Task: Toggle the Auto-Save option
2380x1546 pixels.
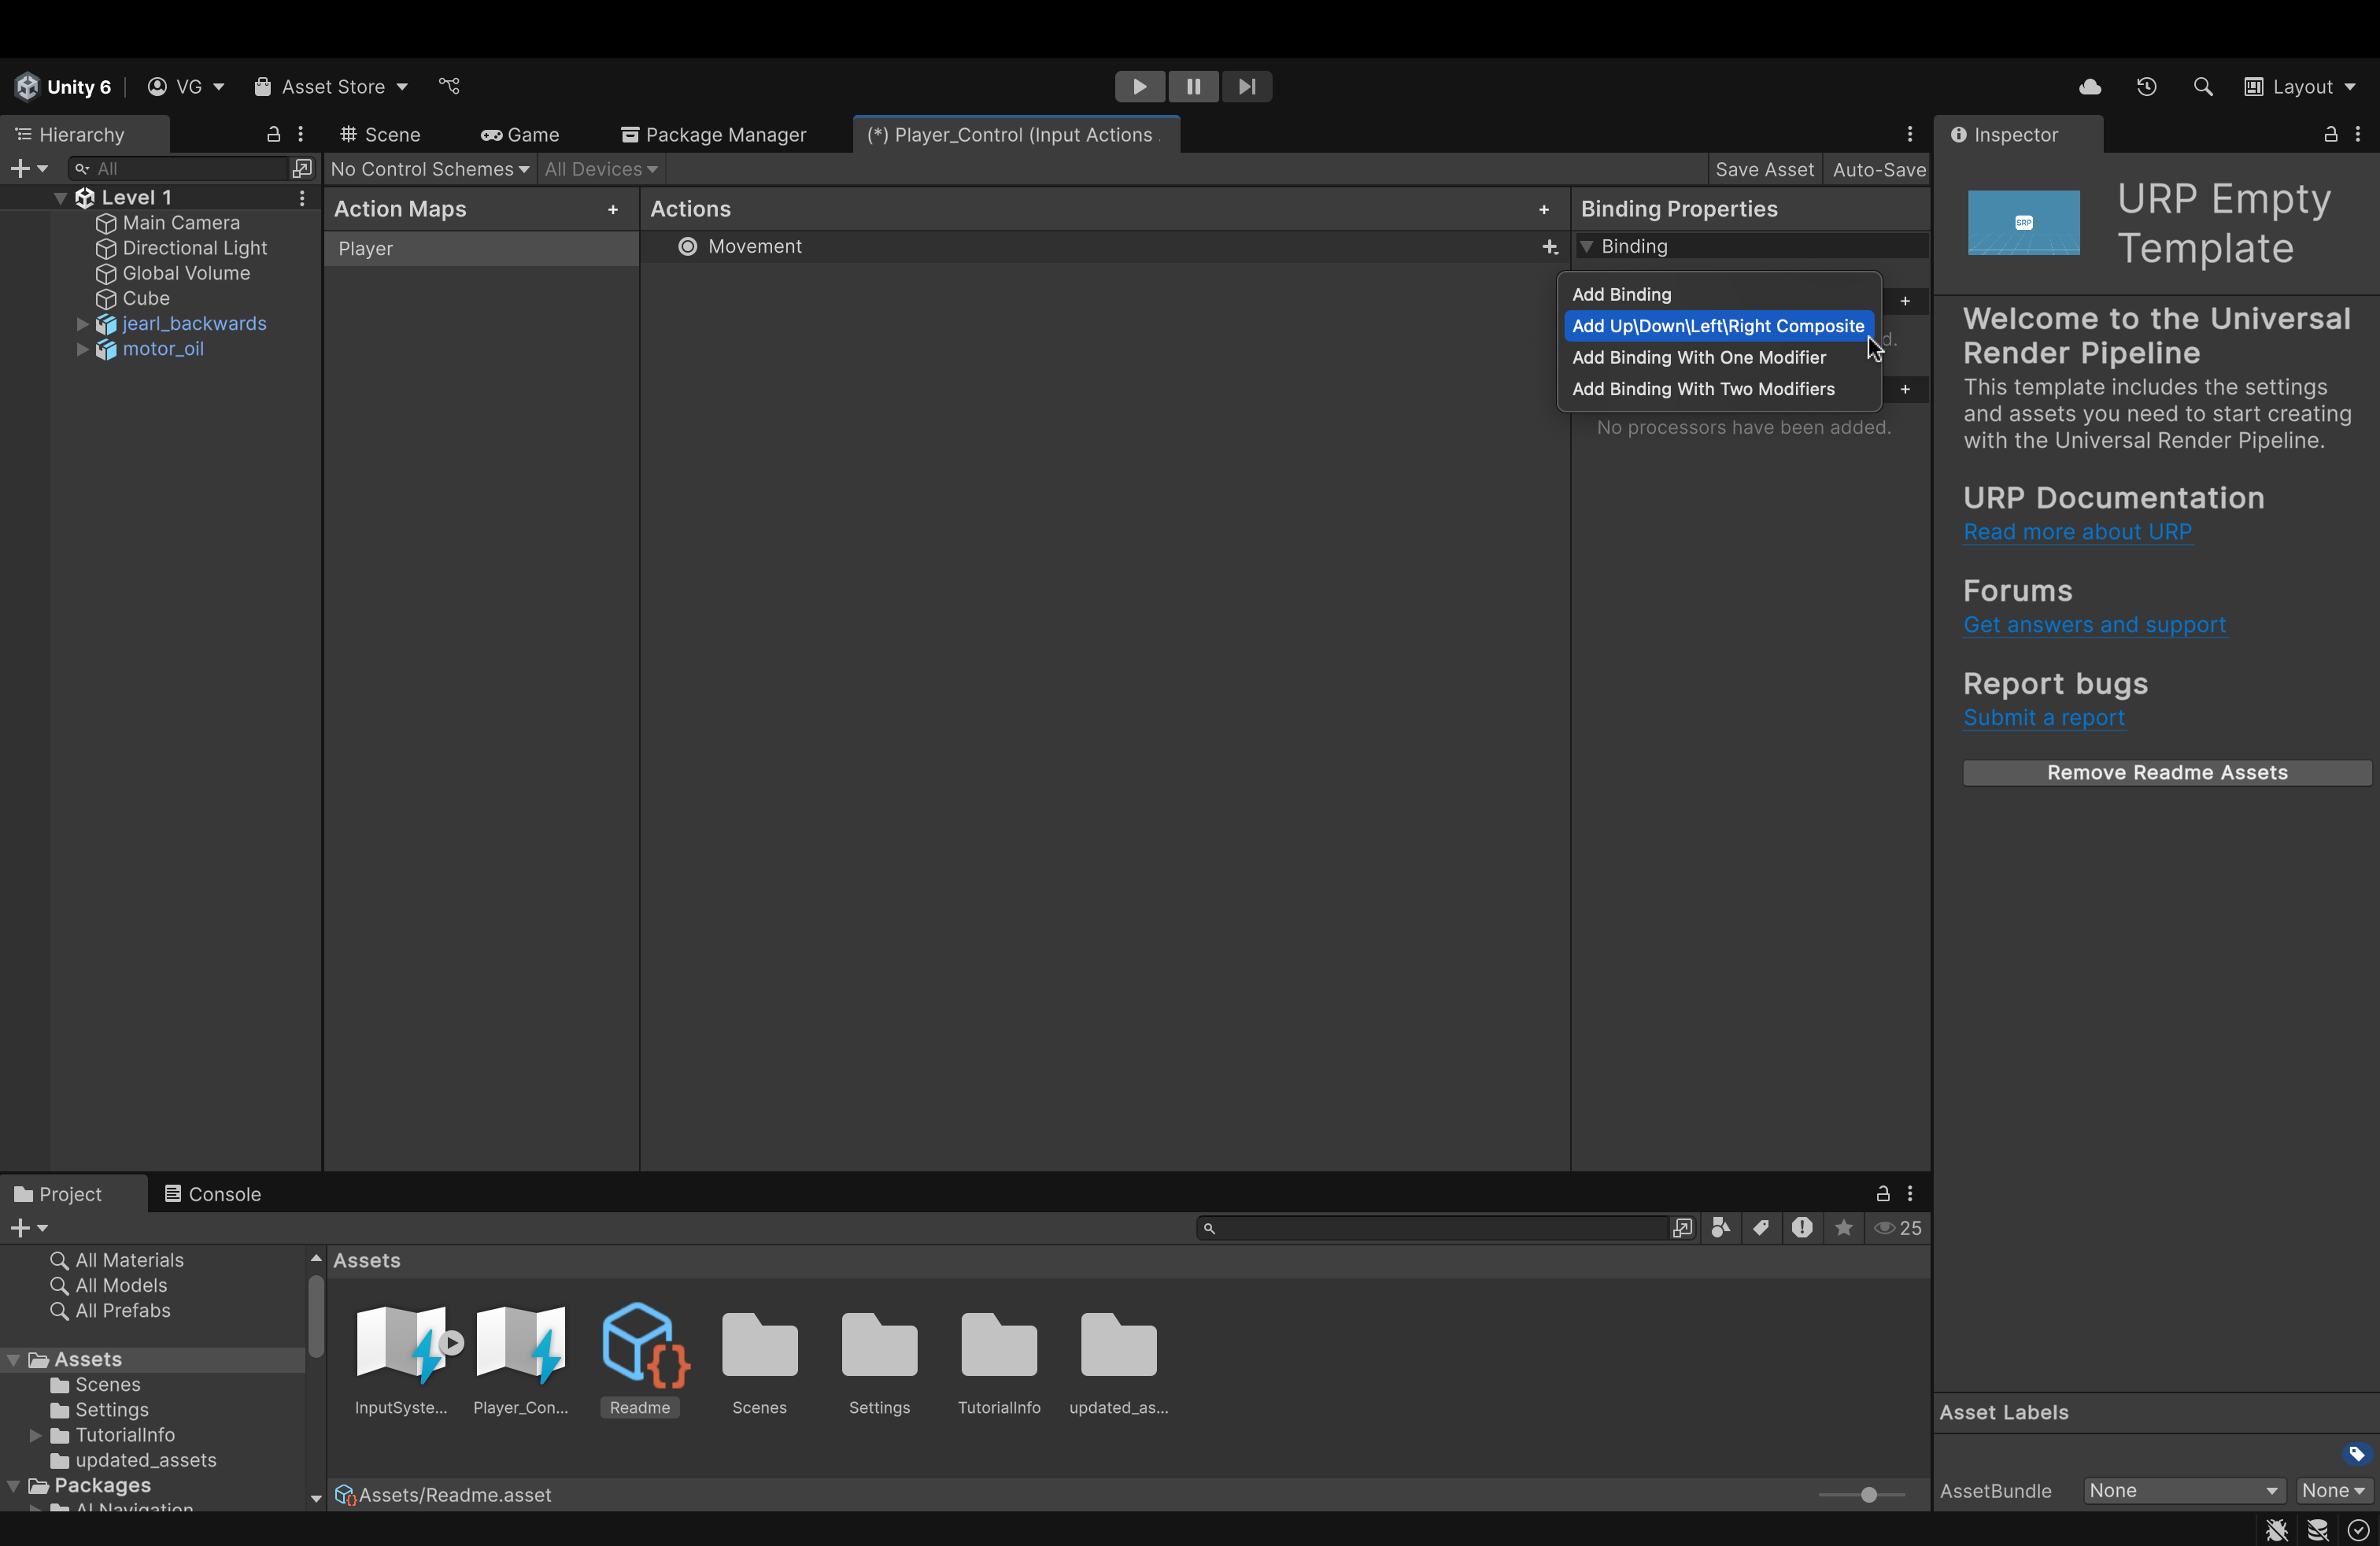Action: pos(1878,169)
